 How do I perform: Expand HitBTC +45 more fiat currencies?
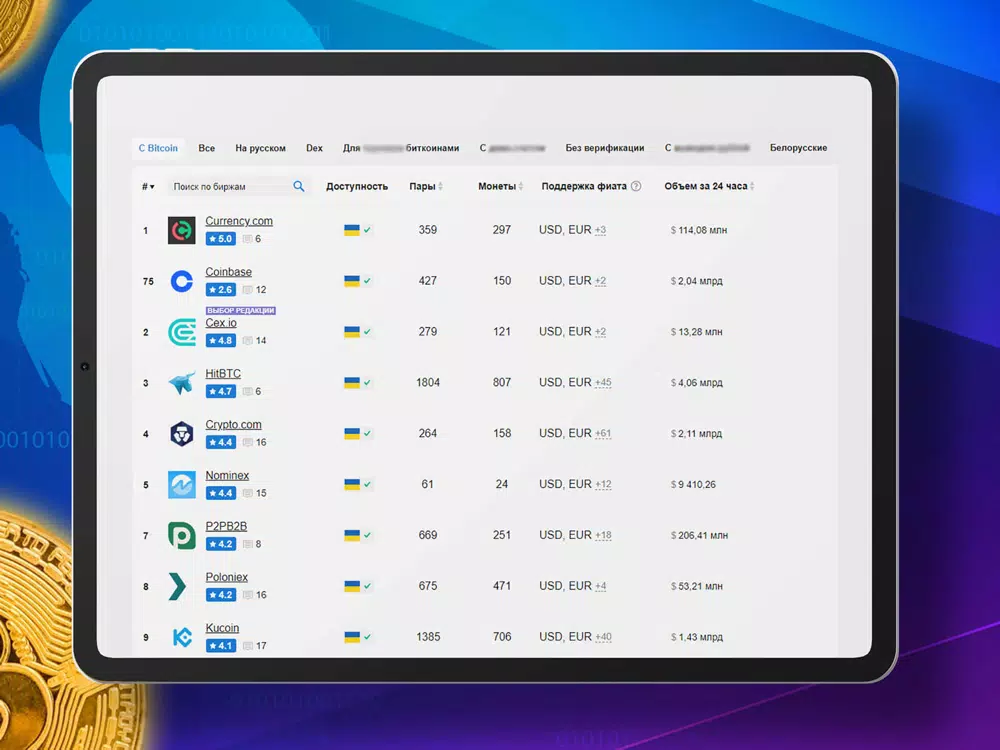(x=603, y=383)
